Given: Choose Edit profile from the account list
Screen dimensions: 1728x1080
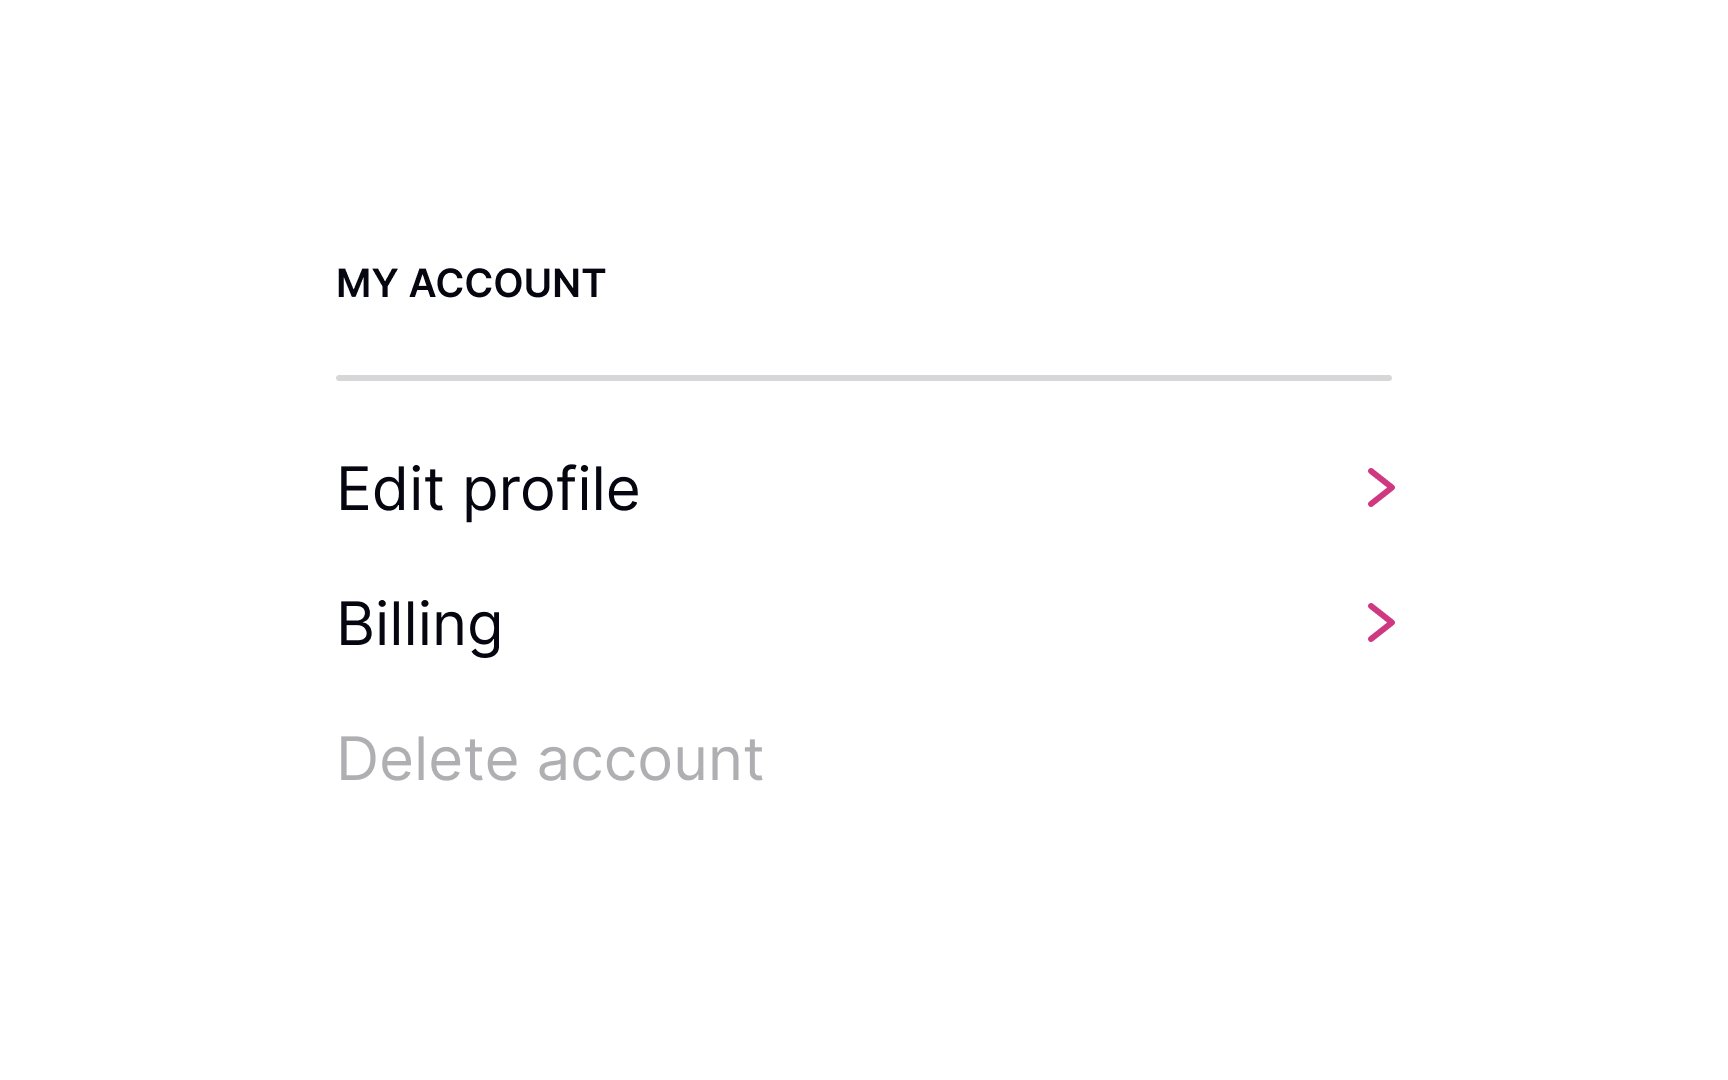Looking at the screenshot, I should click(488, 489).
